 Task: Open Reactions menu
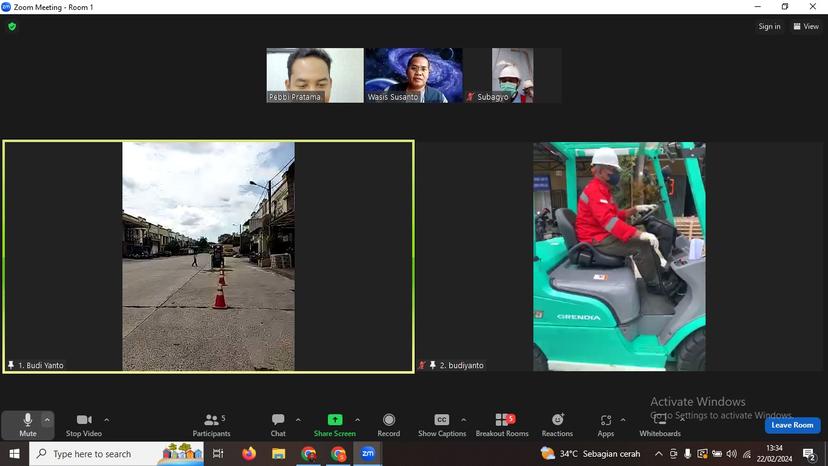coord(557,425)
